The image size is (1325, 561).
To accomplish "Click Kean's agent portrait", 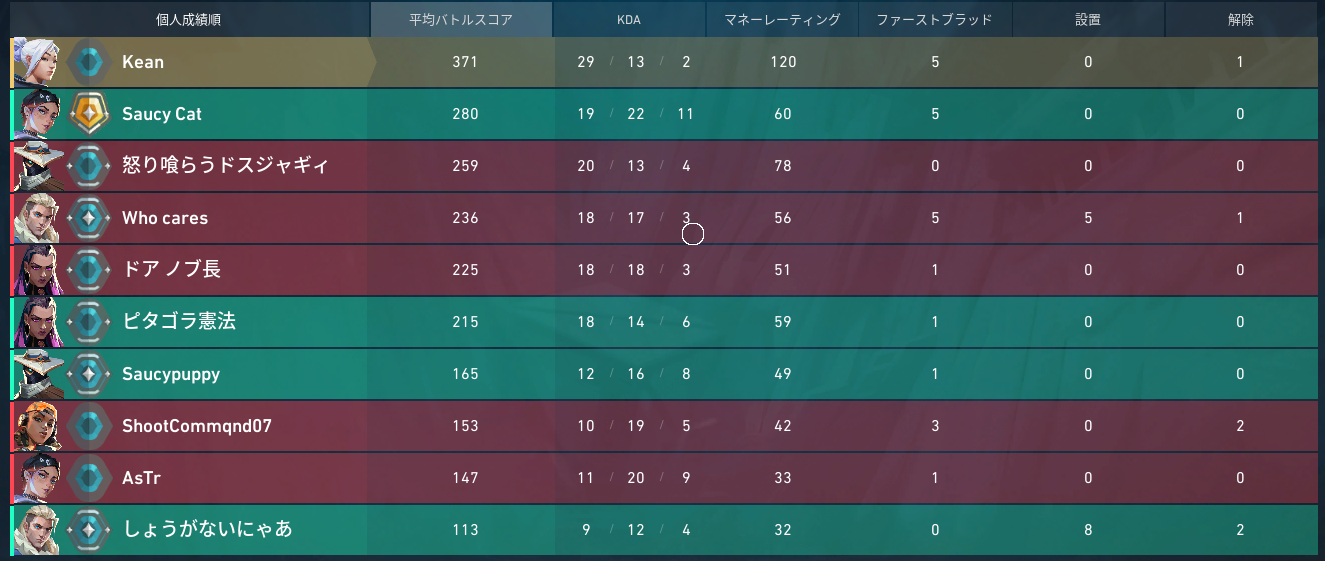I will tap(37, 62).
